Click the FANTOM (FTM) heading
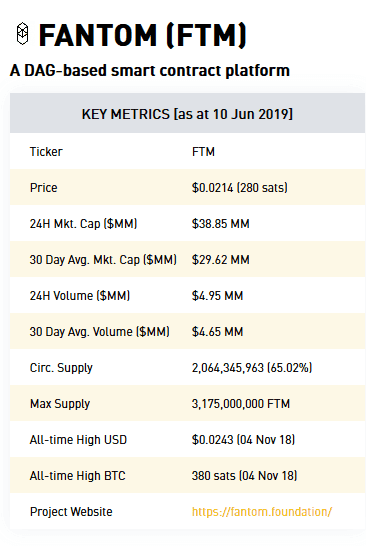 pyautogui.click(x=142, y=35)
